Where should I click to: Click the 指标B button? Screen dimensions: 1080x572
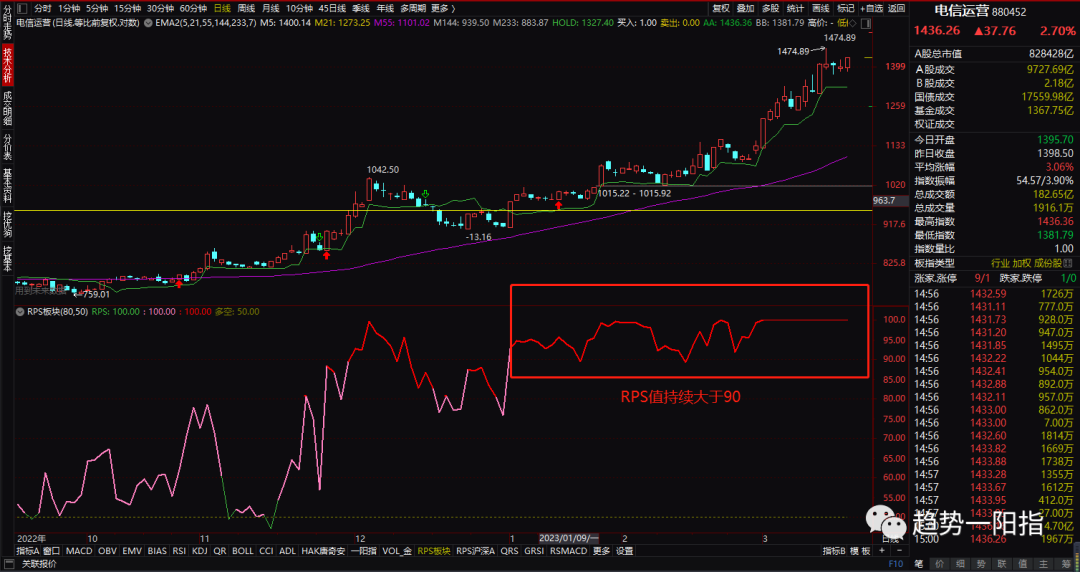tap(834, 551)
